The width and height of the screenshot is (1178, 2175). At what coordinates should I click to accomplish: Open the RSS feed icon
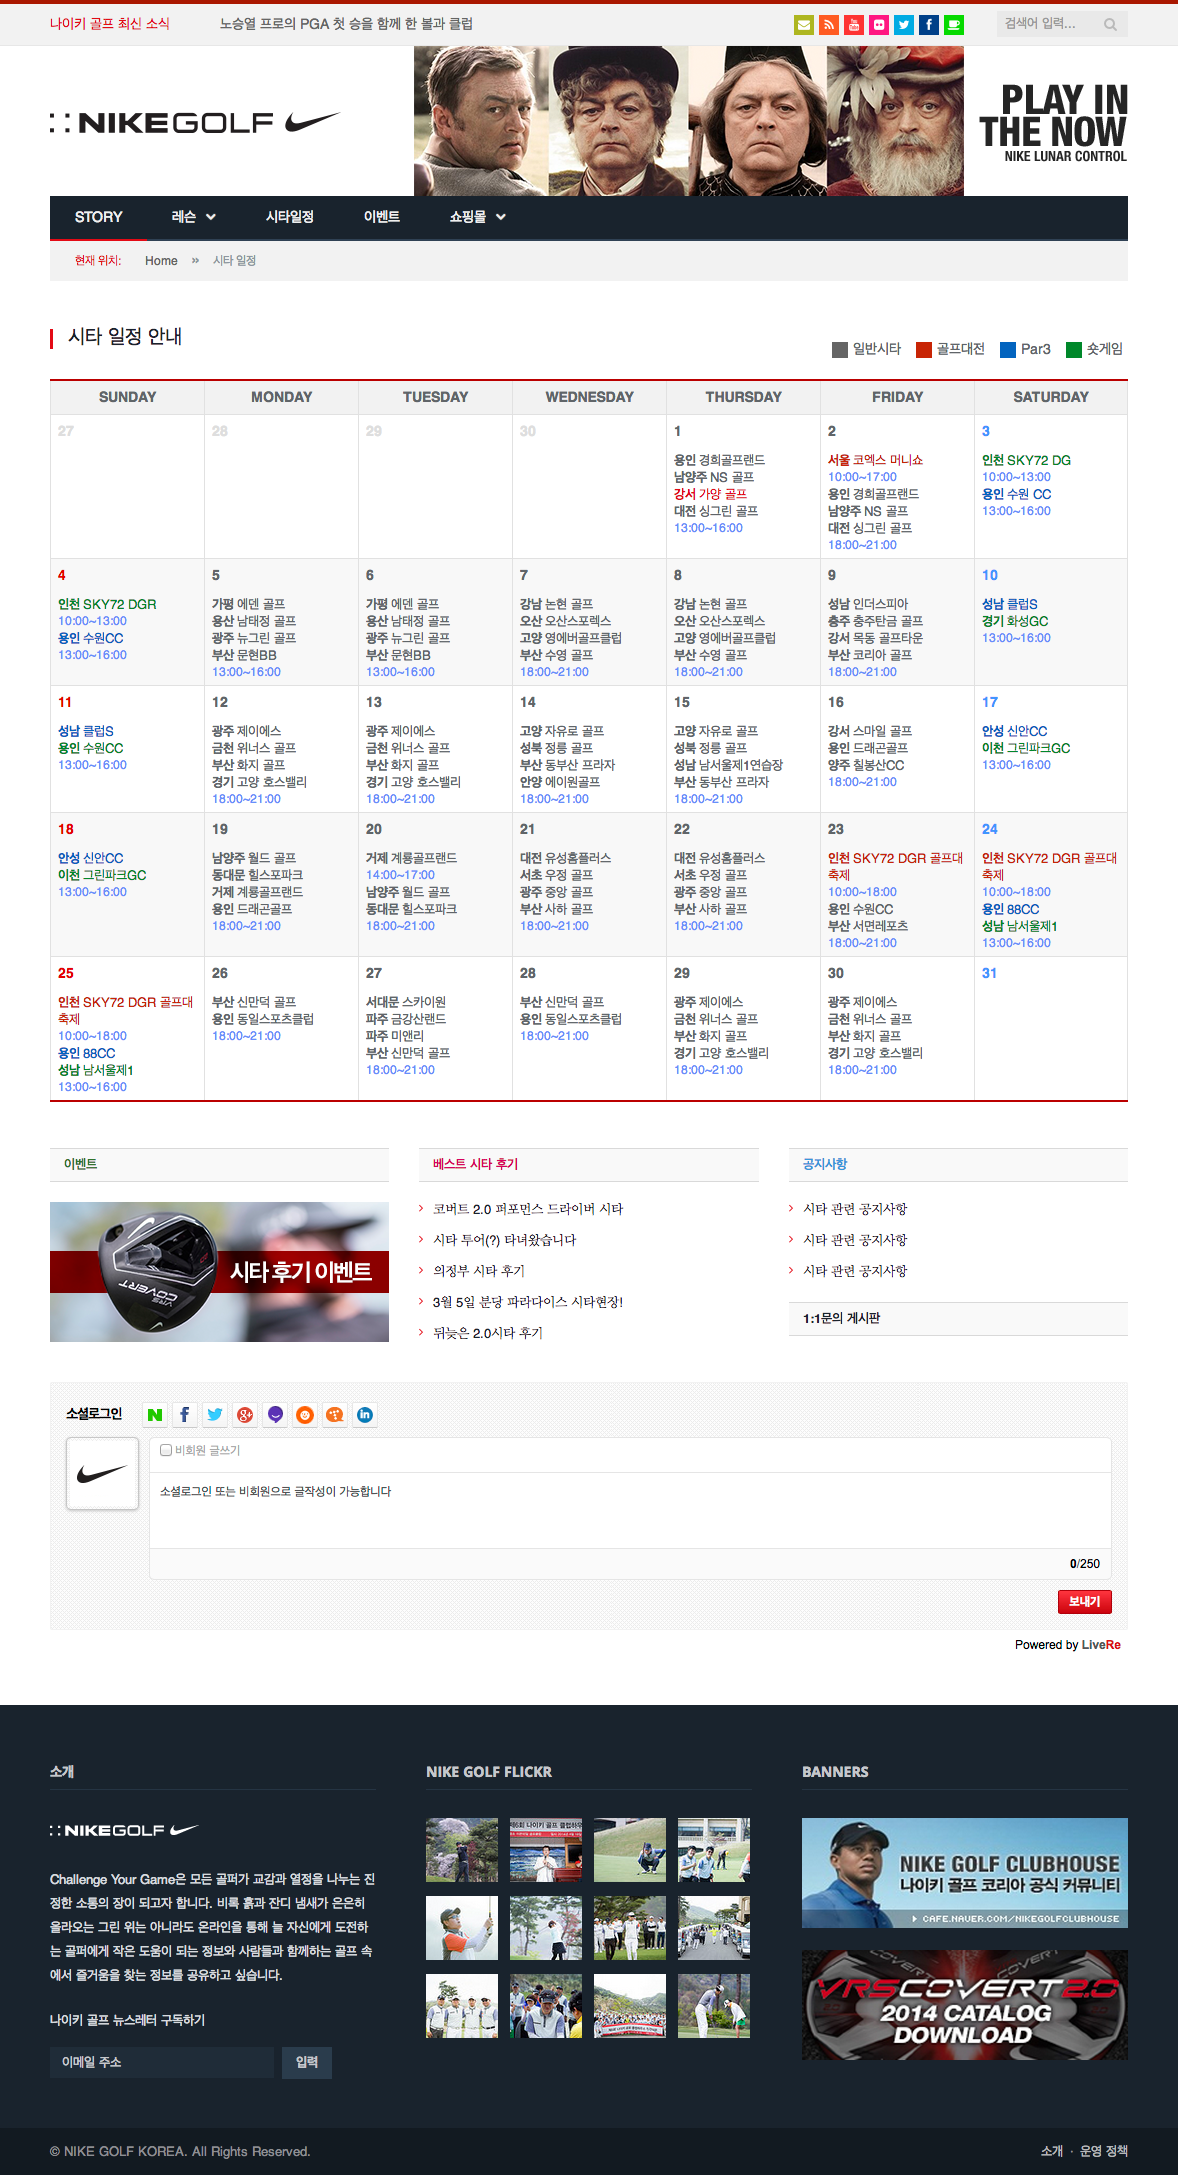click(829, 25)
